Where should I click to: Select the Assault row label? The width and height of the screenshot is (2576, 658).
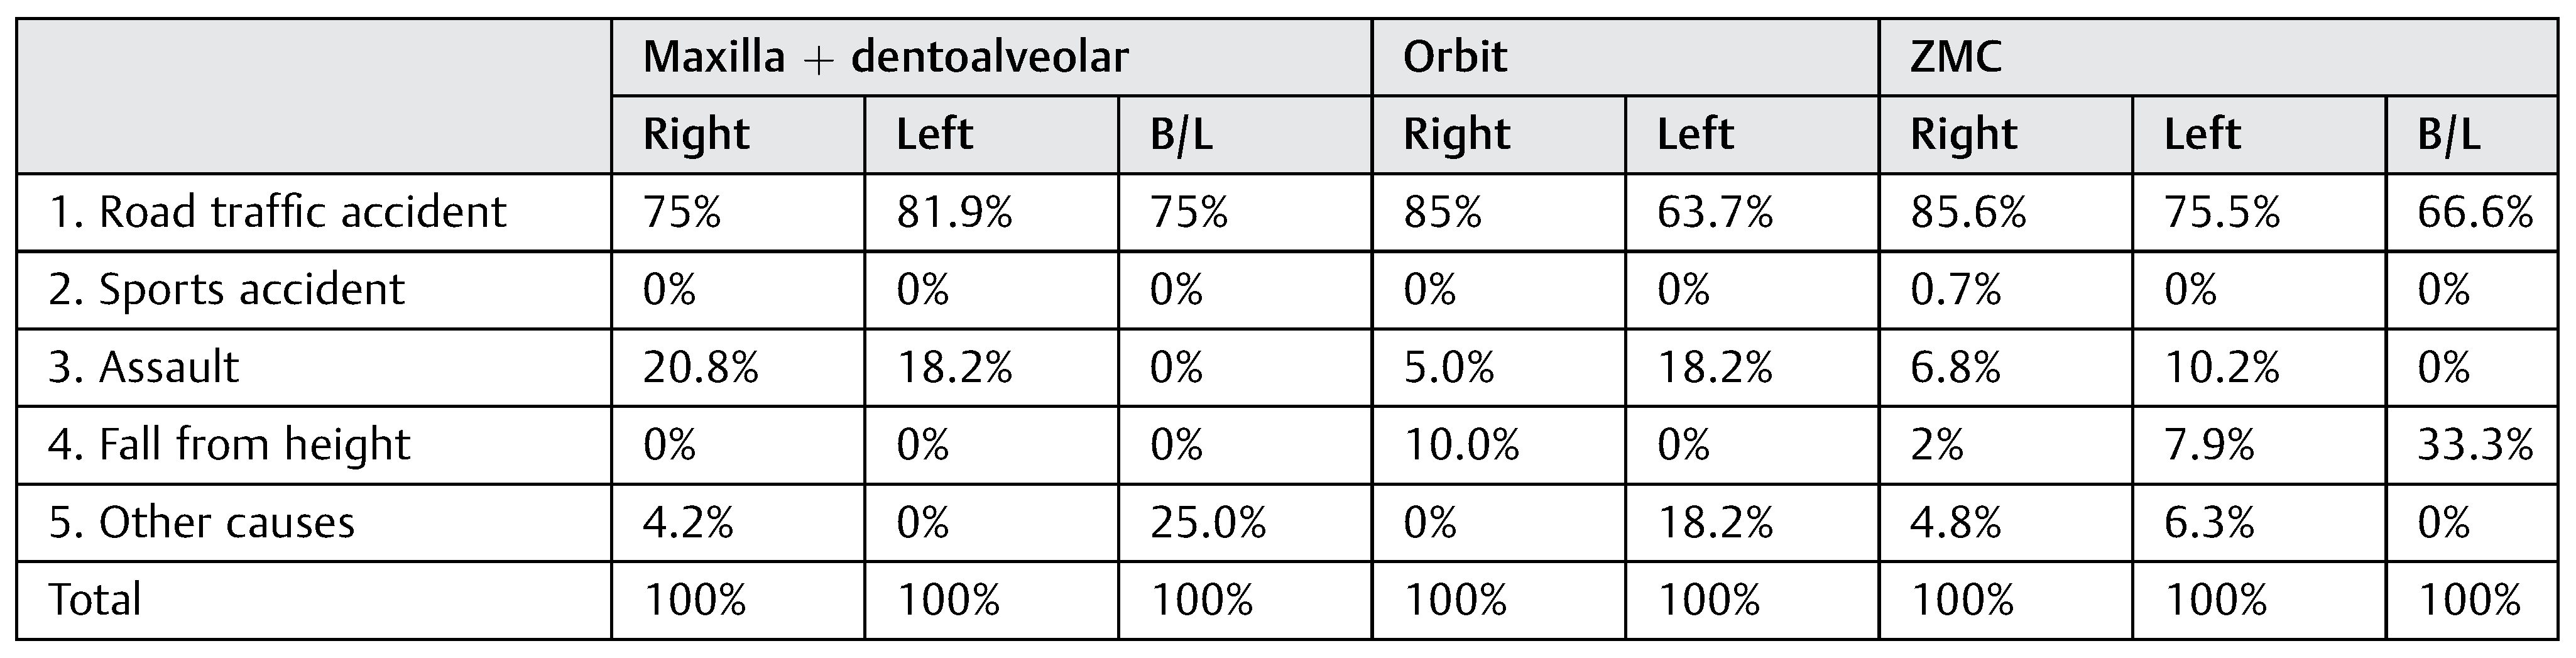[144, 367]
